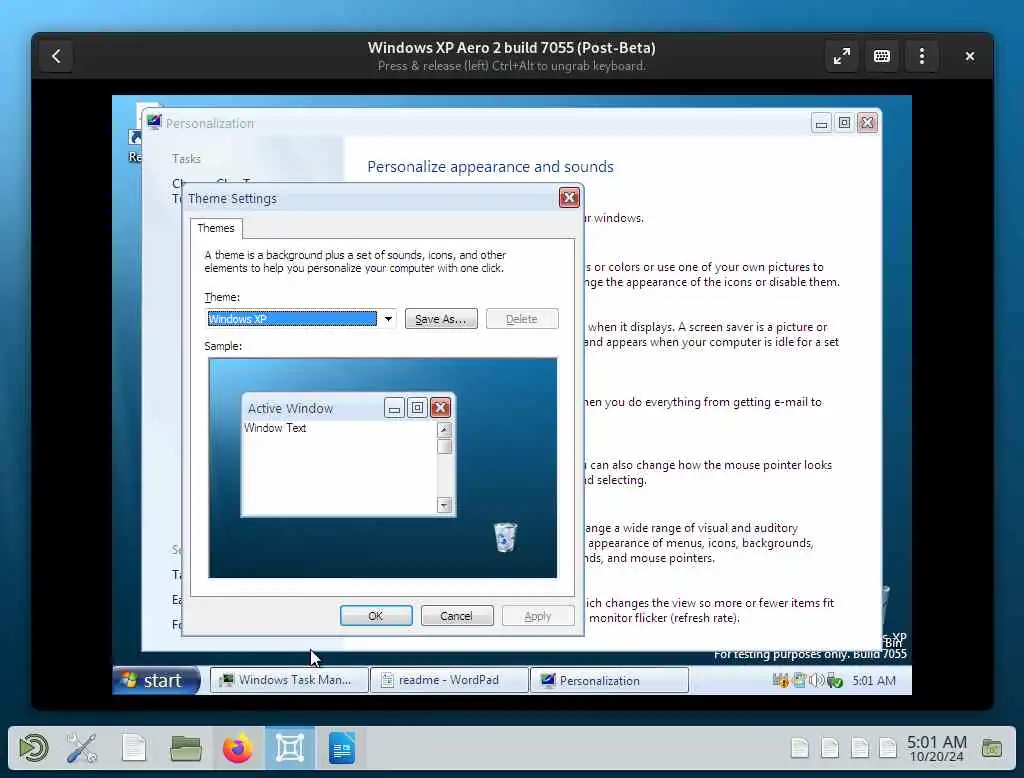Switch to the Themes tab

216,228
